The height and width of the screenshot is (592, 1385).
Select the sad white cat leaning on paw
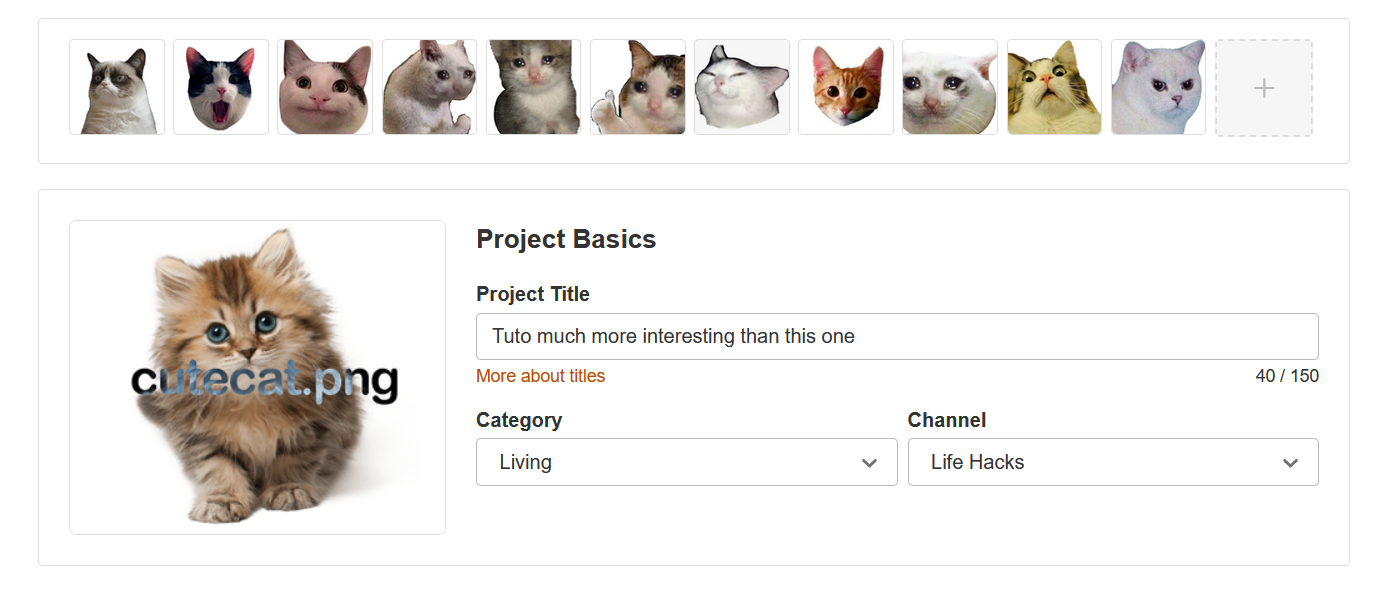pyautogui.click(x=429, y=87)
